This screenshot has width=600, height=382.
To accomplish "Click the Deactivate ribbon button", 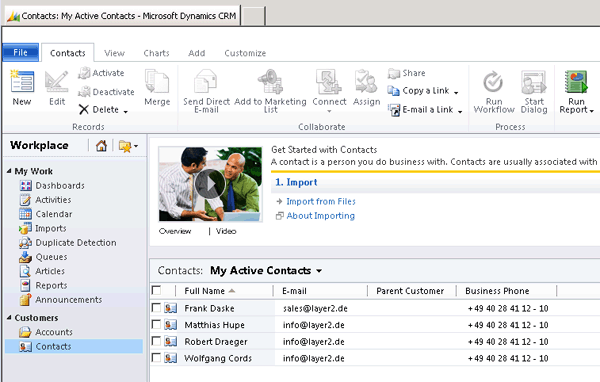I will coord(106,92).
